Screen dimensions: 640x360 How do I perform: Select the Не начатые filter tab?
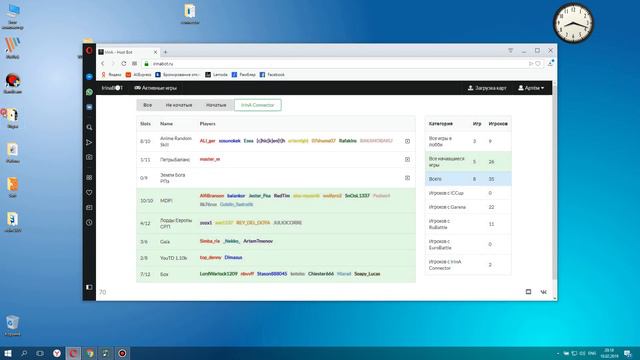(x=179, y=105)
